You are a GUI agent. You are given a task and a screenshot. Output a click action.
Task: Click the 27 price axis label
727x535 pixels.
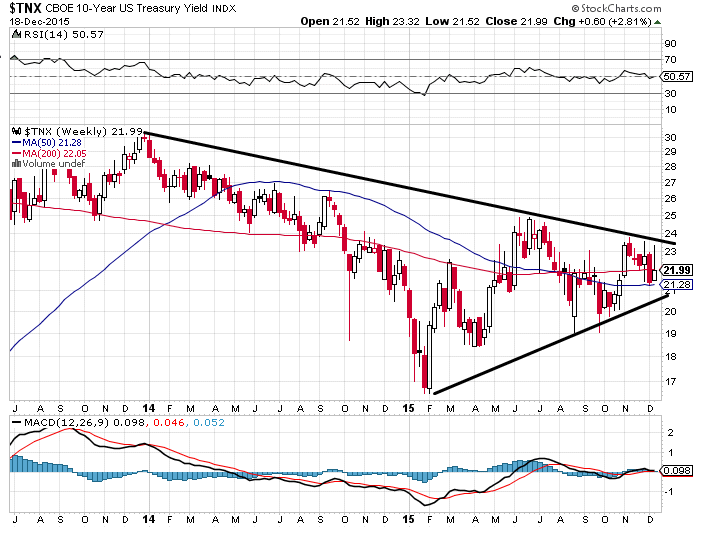click(x=670, y=183)
